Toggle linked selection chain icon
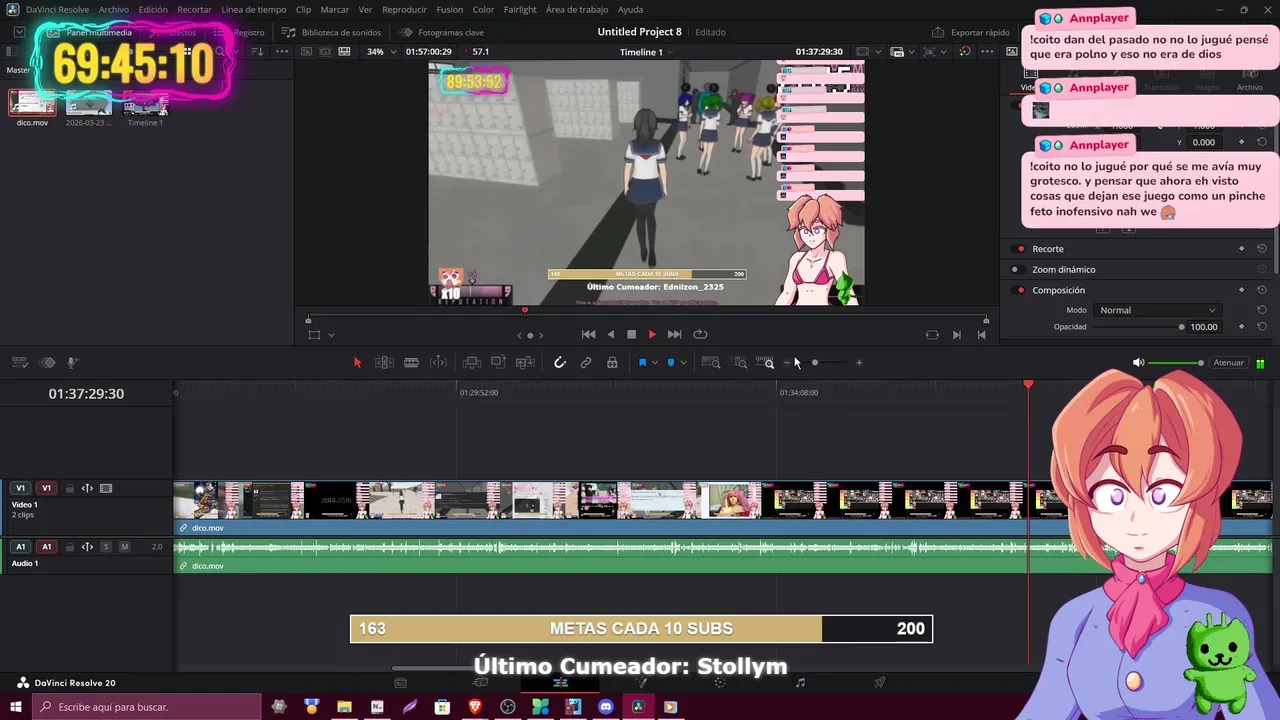The width and height of the screenshot is (1280, 720). [586, 363]
